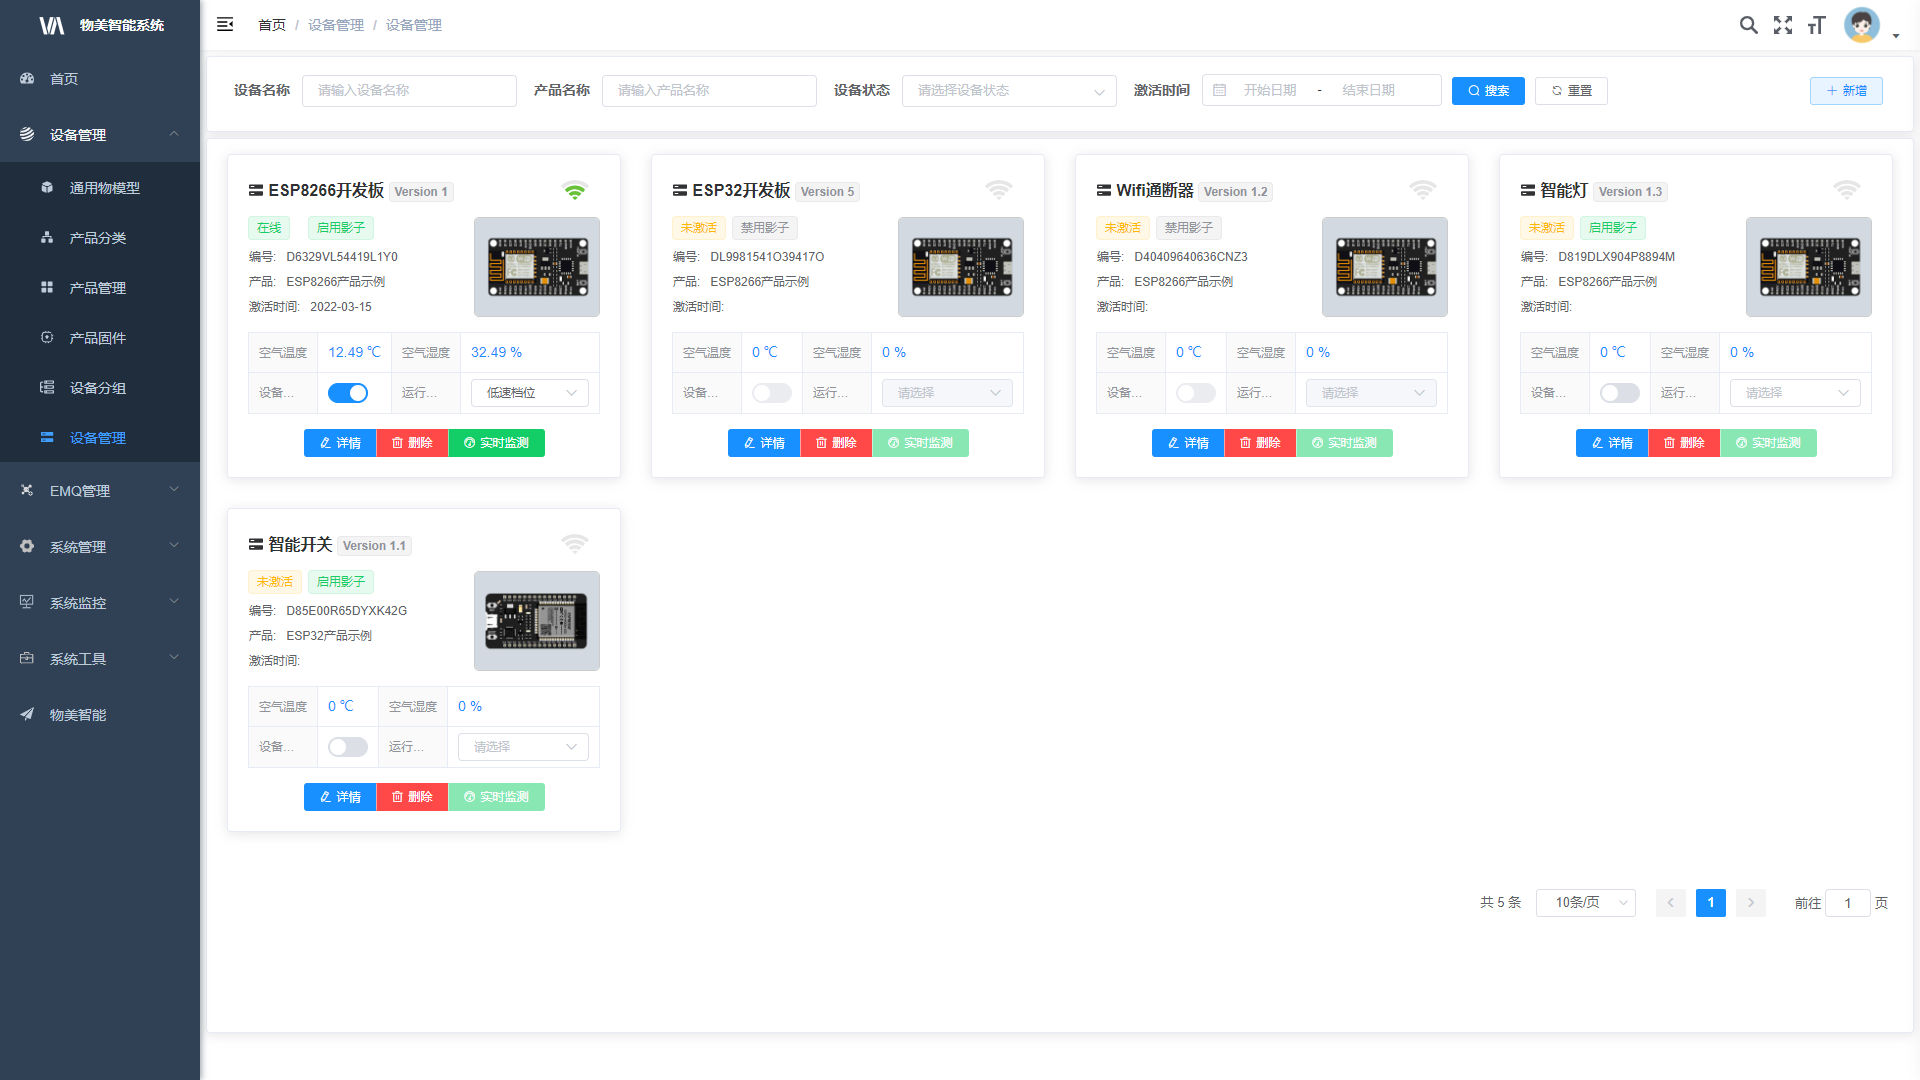Toggle fullscreen mode icon in header
Image resolution: width=1920 pixels, height=1080 pixels.
tap(1783, 25)
